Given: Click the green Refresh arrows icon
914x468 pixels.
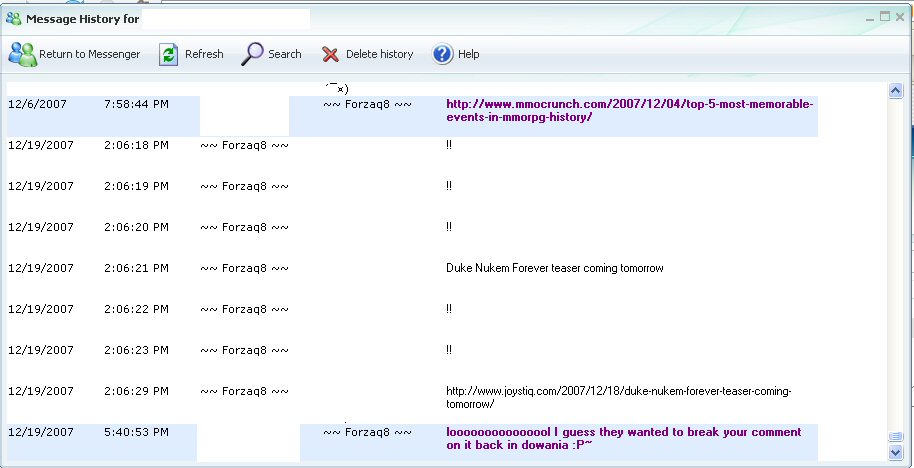Looking at the screenshot, I should [x=169, y=54].
